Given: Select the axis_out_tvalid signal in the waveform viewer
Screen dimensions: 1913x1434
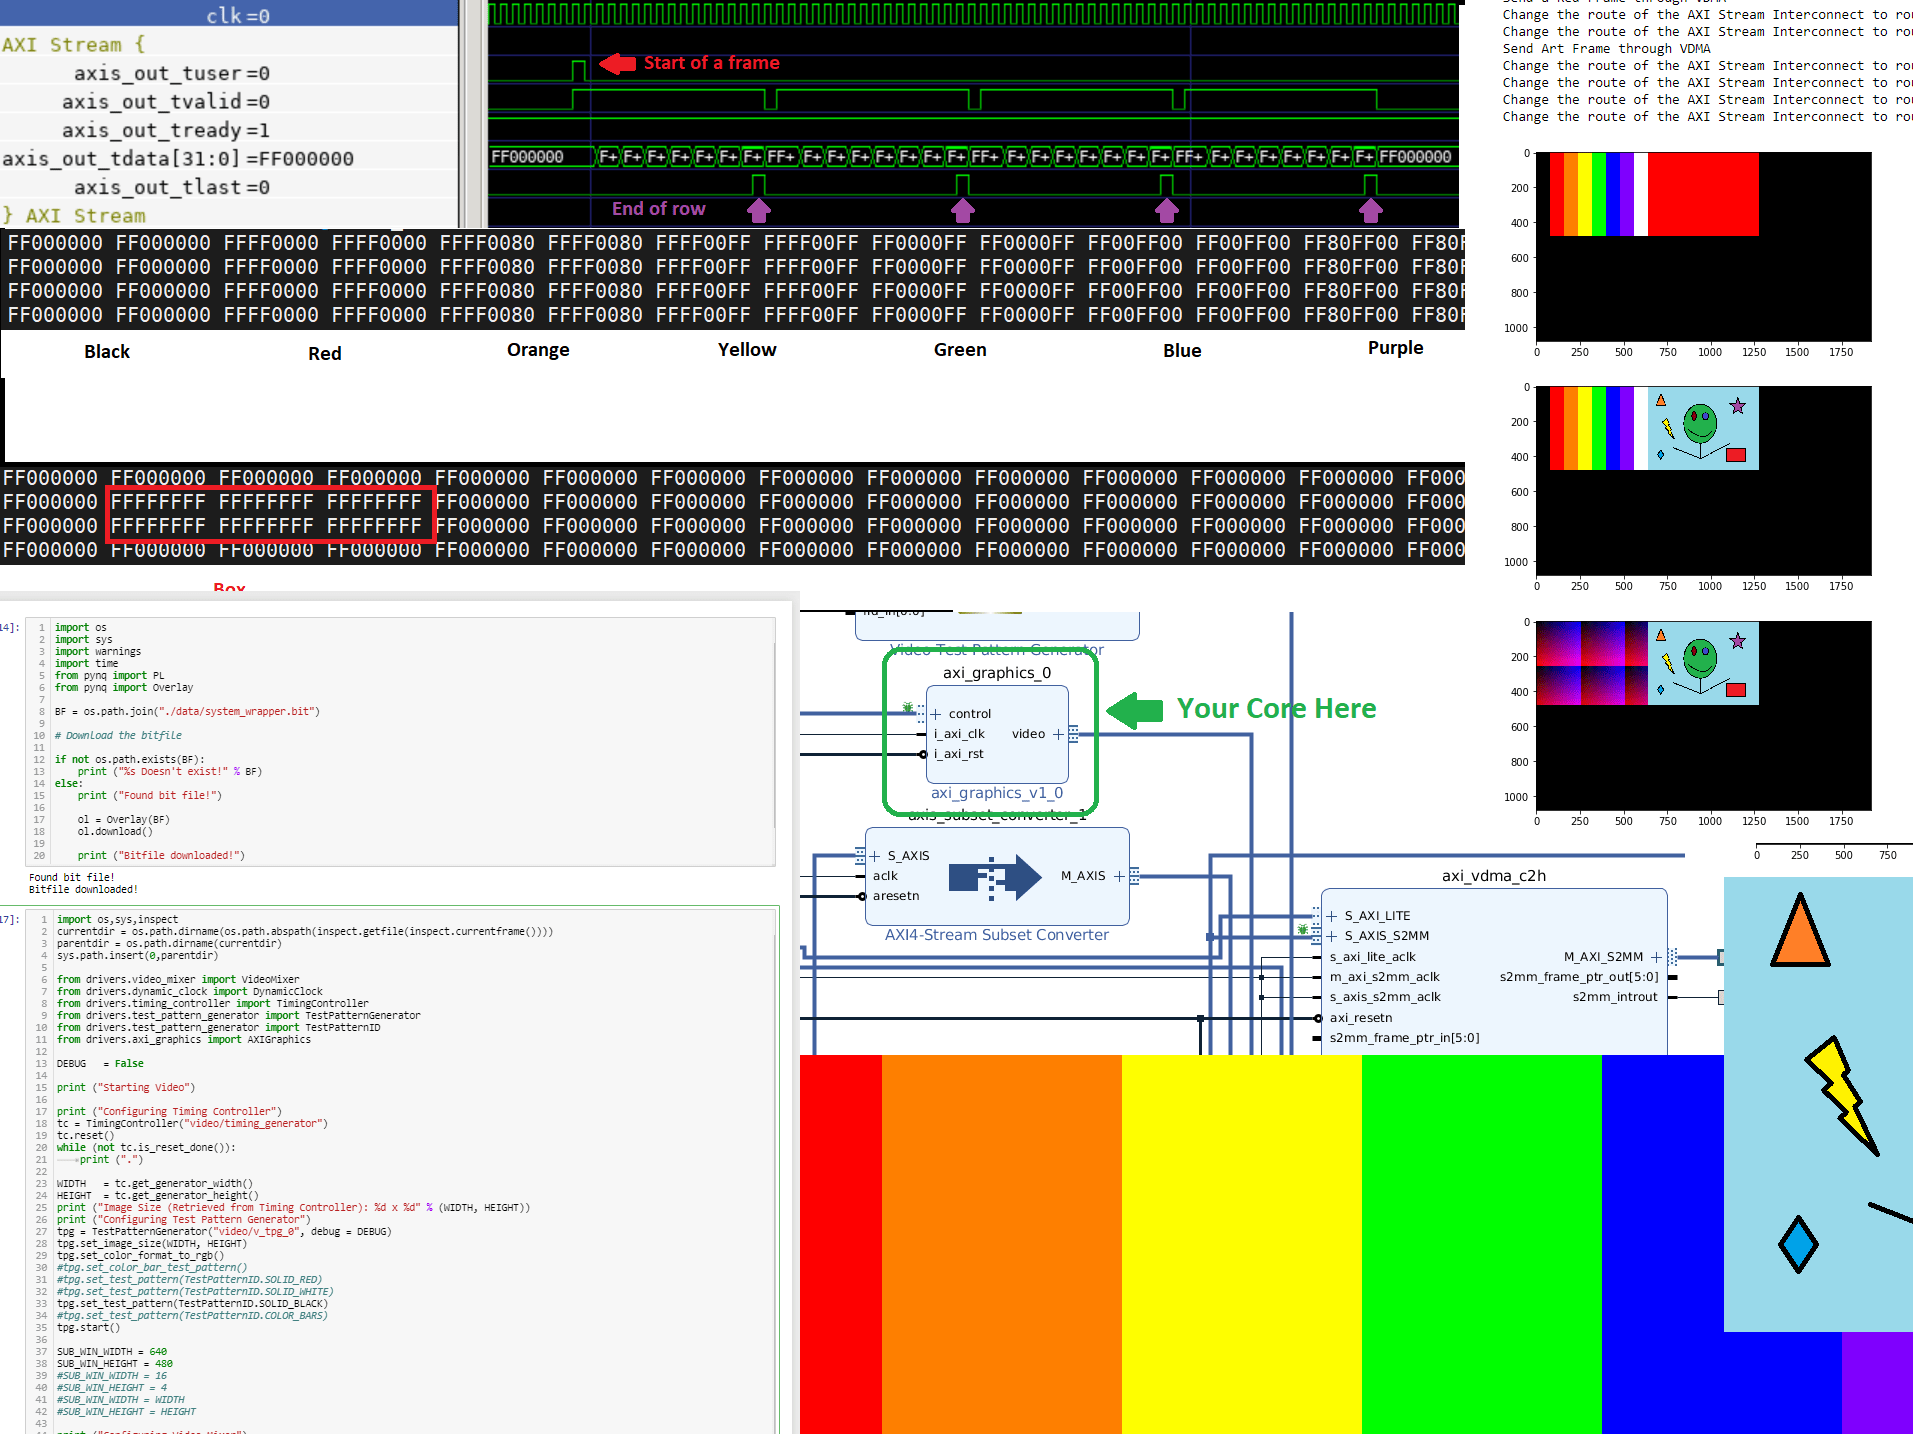Looking at the screenshot, I should pos(165,101).
